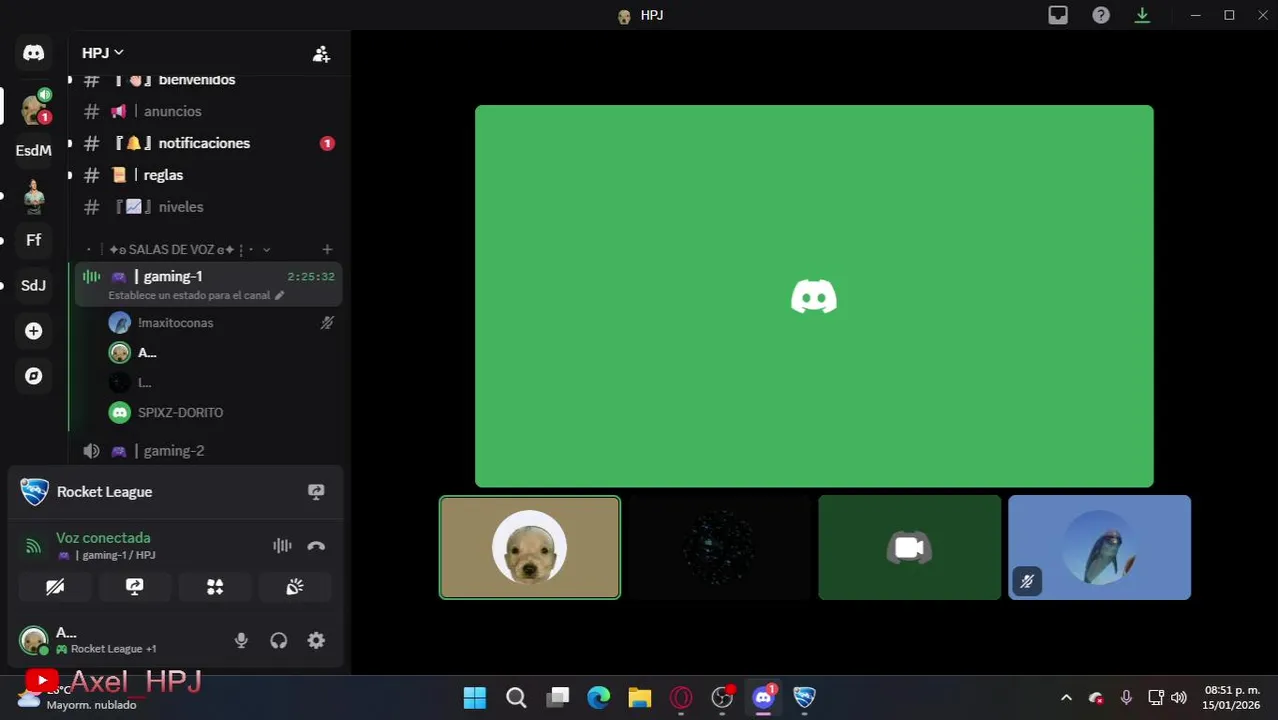Open taskbar search magnifier
The width and height of the screenshot is (1278, 720).
click(x=516, y=697)
